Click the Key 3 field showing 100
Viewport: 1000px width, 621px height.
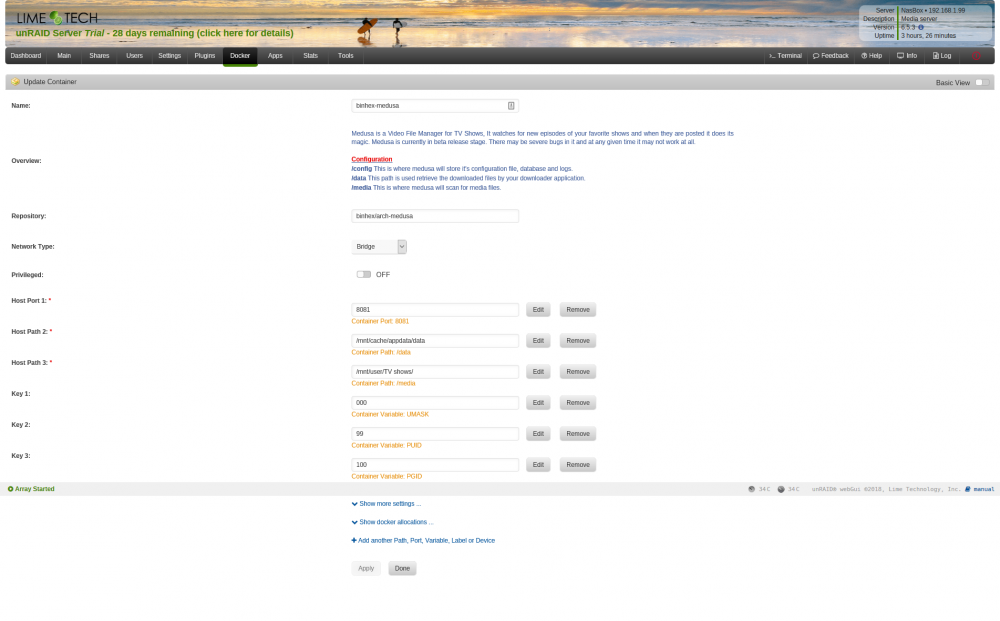435,465
